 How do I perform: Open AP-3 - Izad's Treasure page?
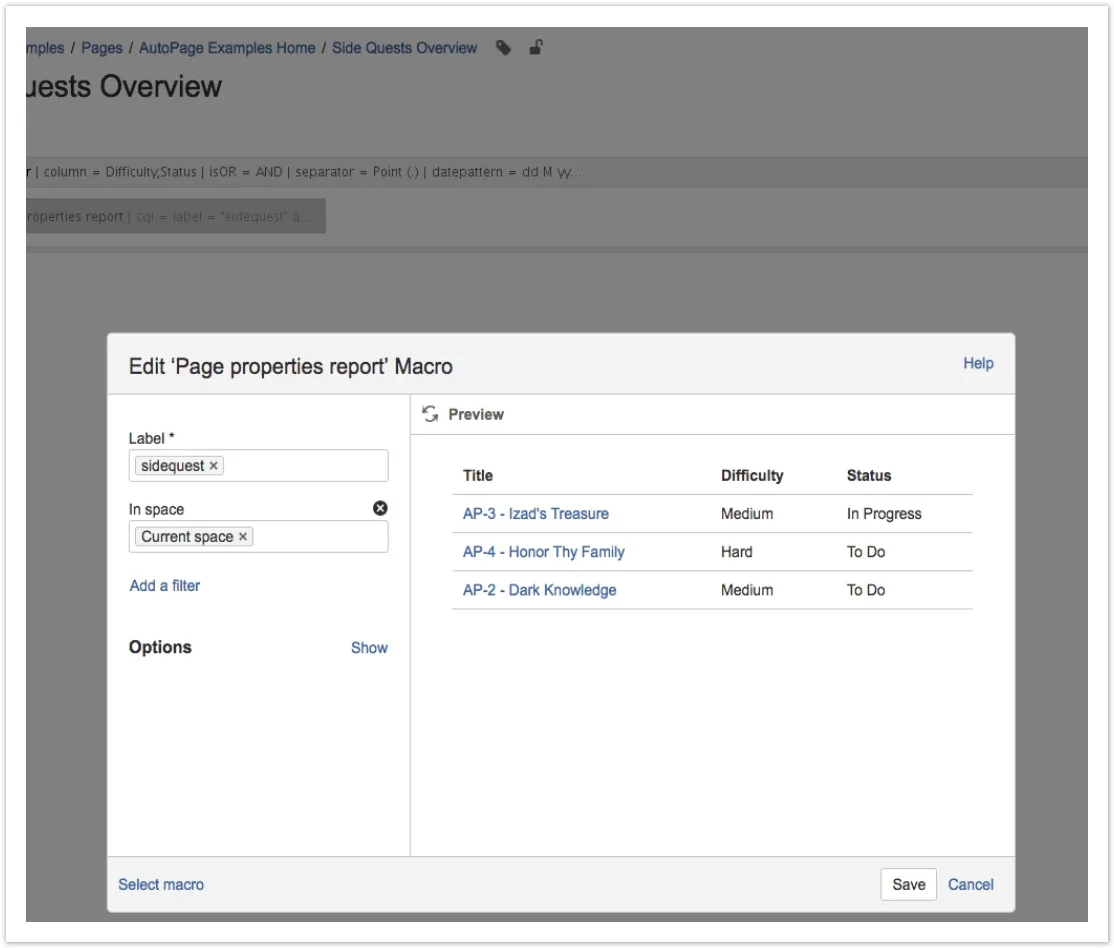pyautogui.click(x=535, y=514)
